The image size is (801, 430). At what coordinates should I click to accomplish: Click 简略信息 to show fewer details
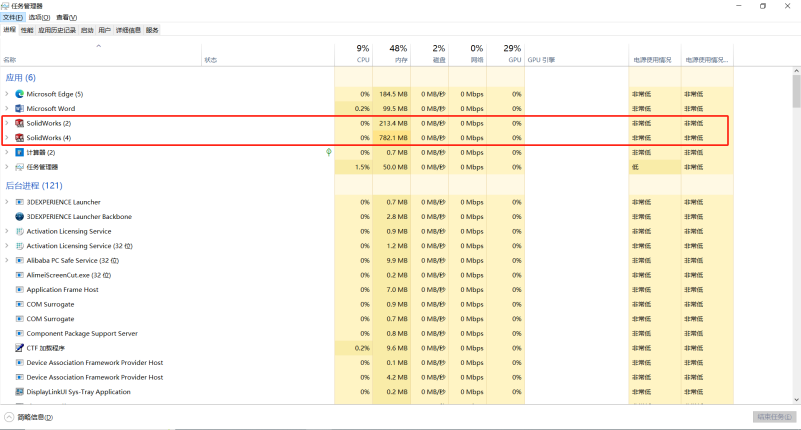pos(33,417)
